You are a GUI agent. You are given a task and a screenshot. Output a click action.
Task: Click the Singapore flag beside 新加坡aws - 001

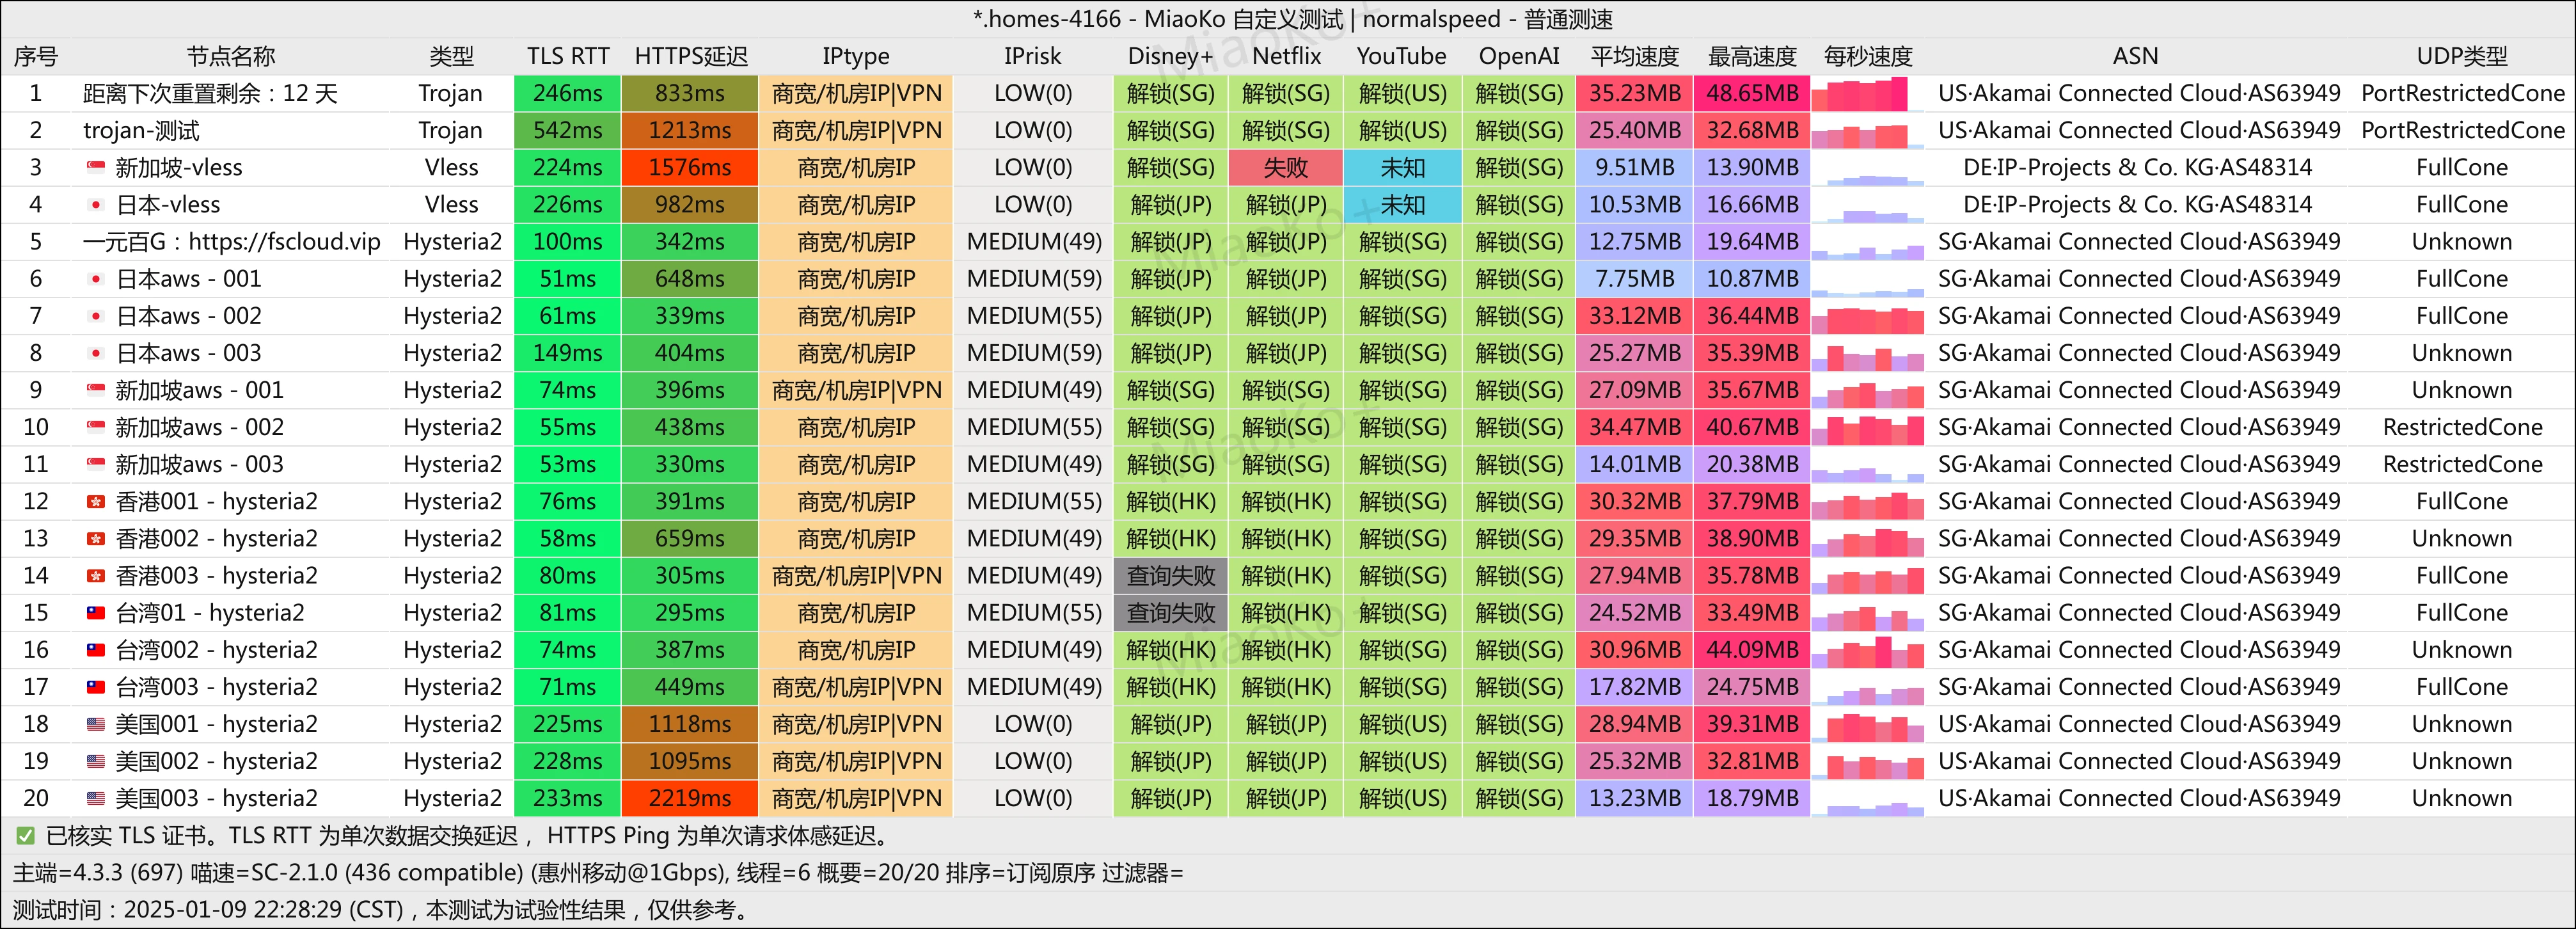click(x=96, y=390)
